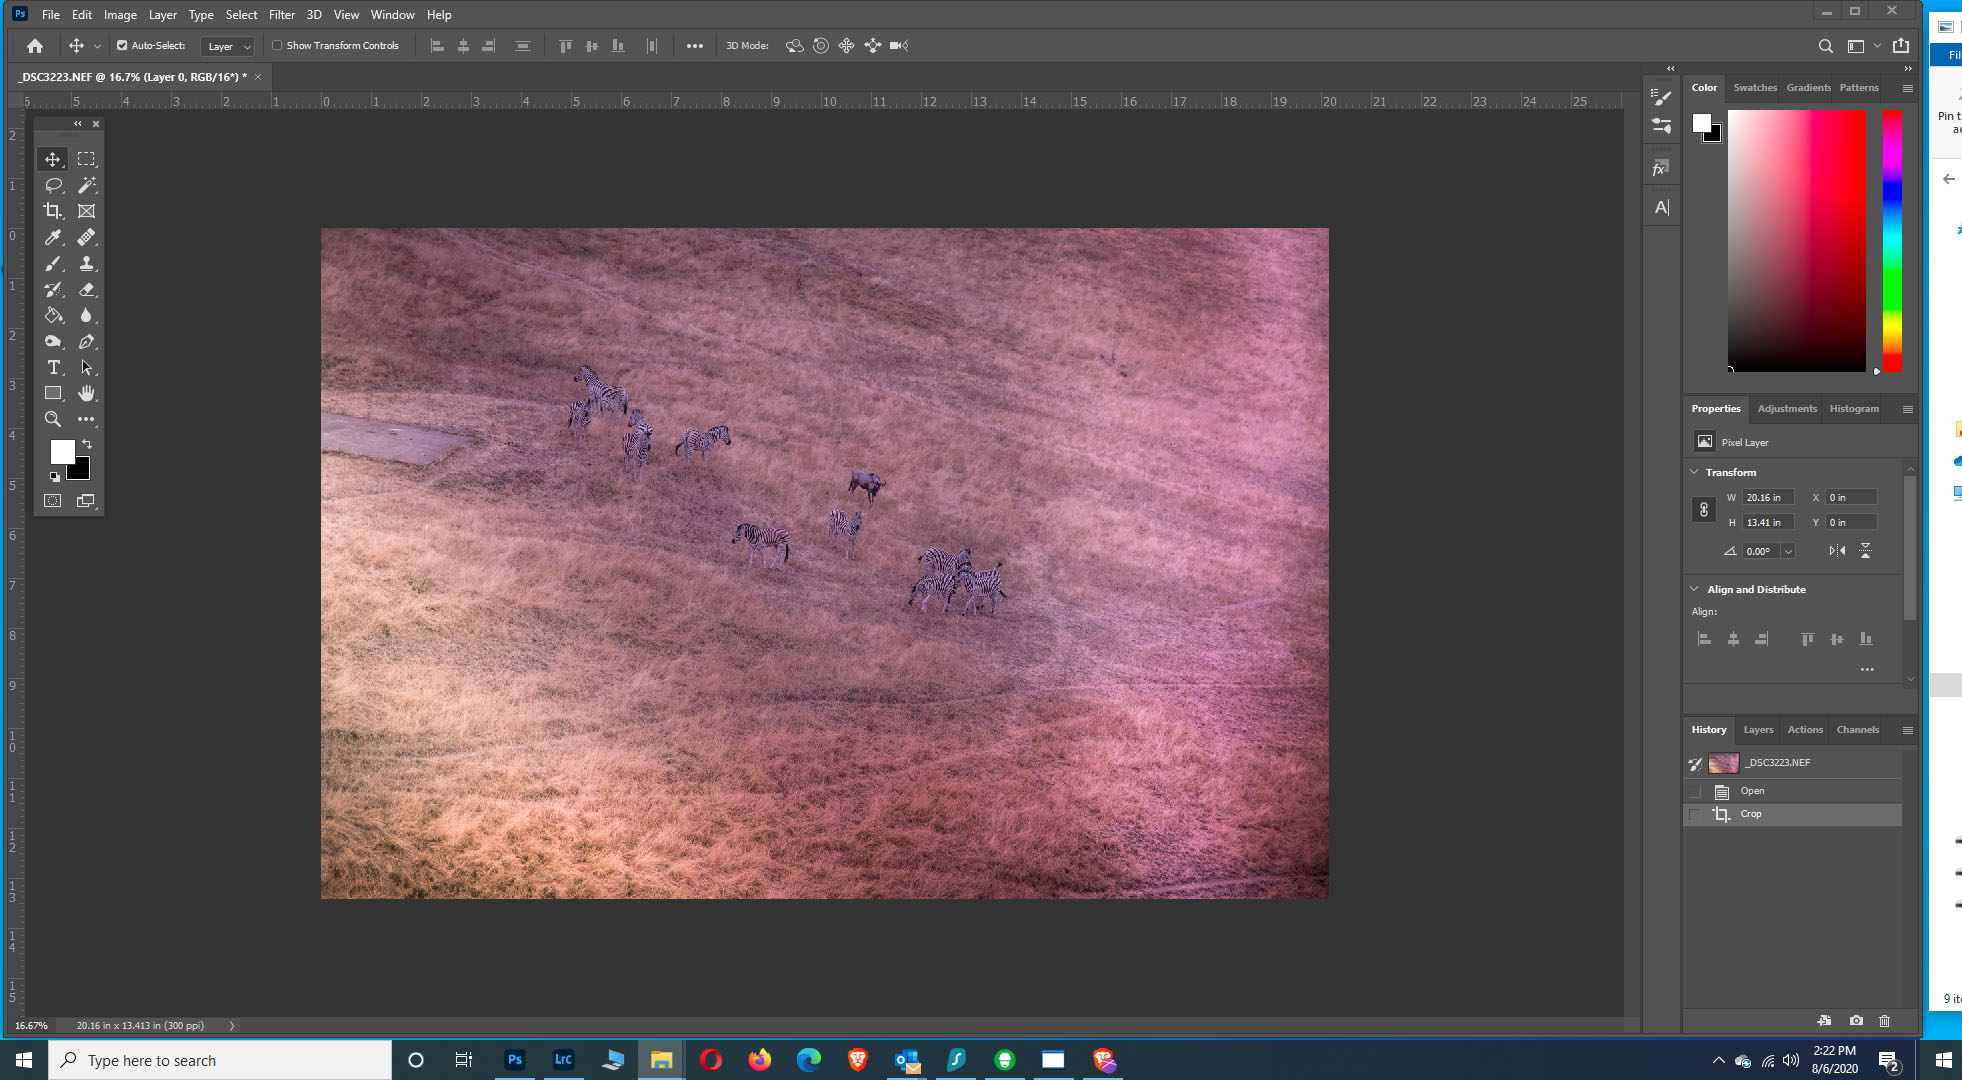Image resolution: width=1962 pixels, height=1080 pixels.
Task: Enable Show Transform Controls
Action: [x=277, y=45]
